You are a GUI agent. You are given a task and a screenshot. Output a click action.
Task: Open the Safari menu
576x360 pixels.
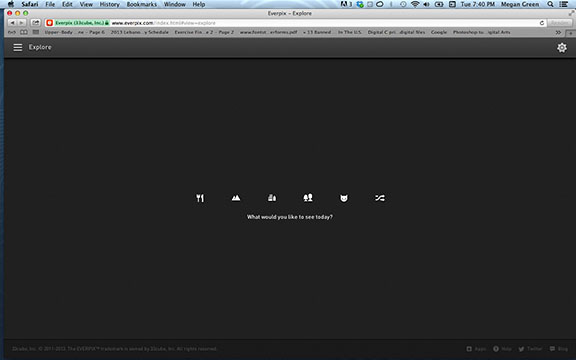tap(30, 4)
